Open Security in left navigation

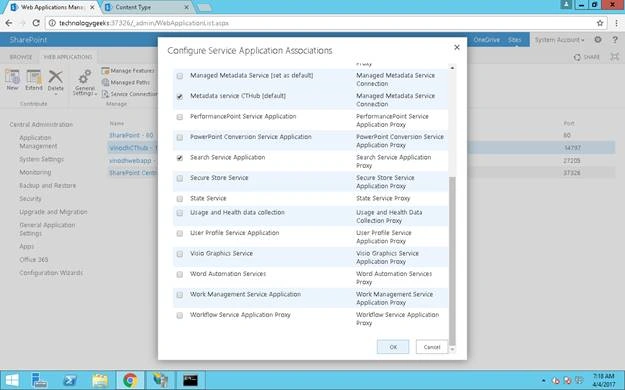(x=30, y=199)
